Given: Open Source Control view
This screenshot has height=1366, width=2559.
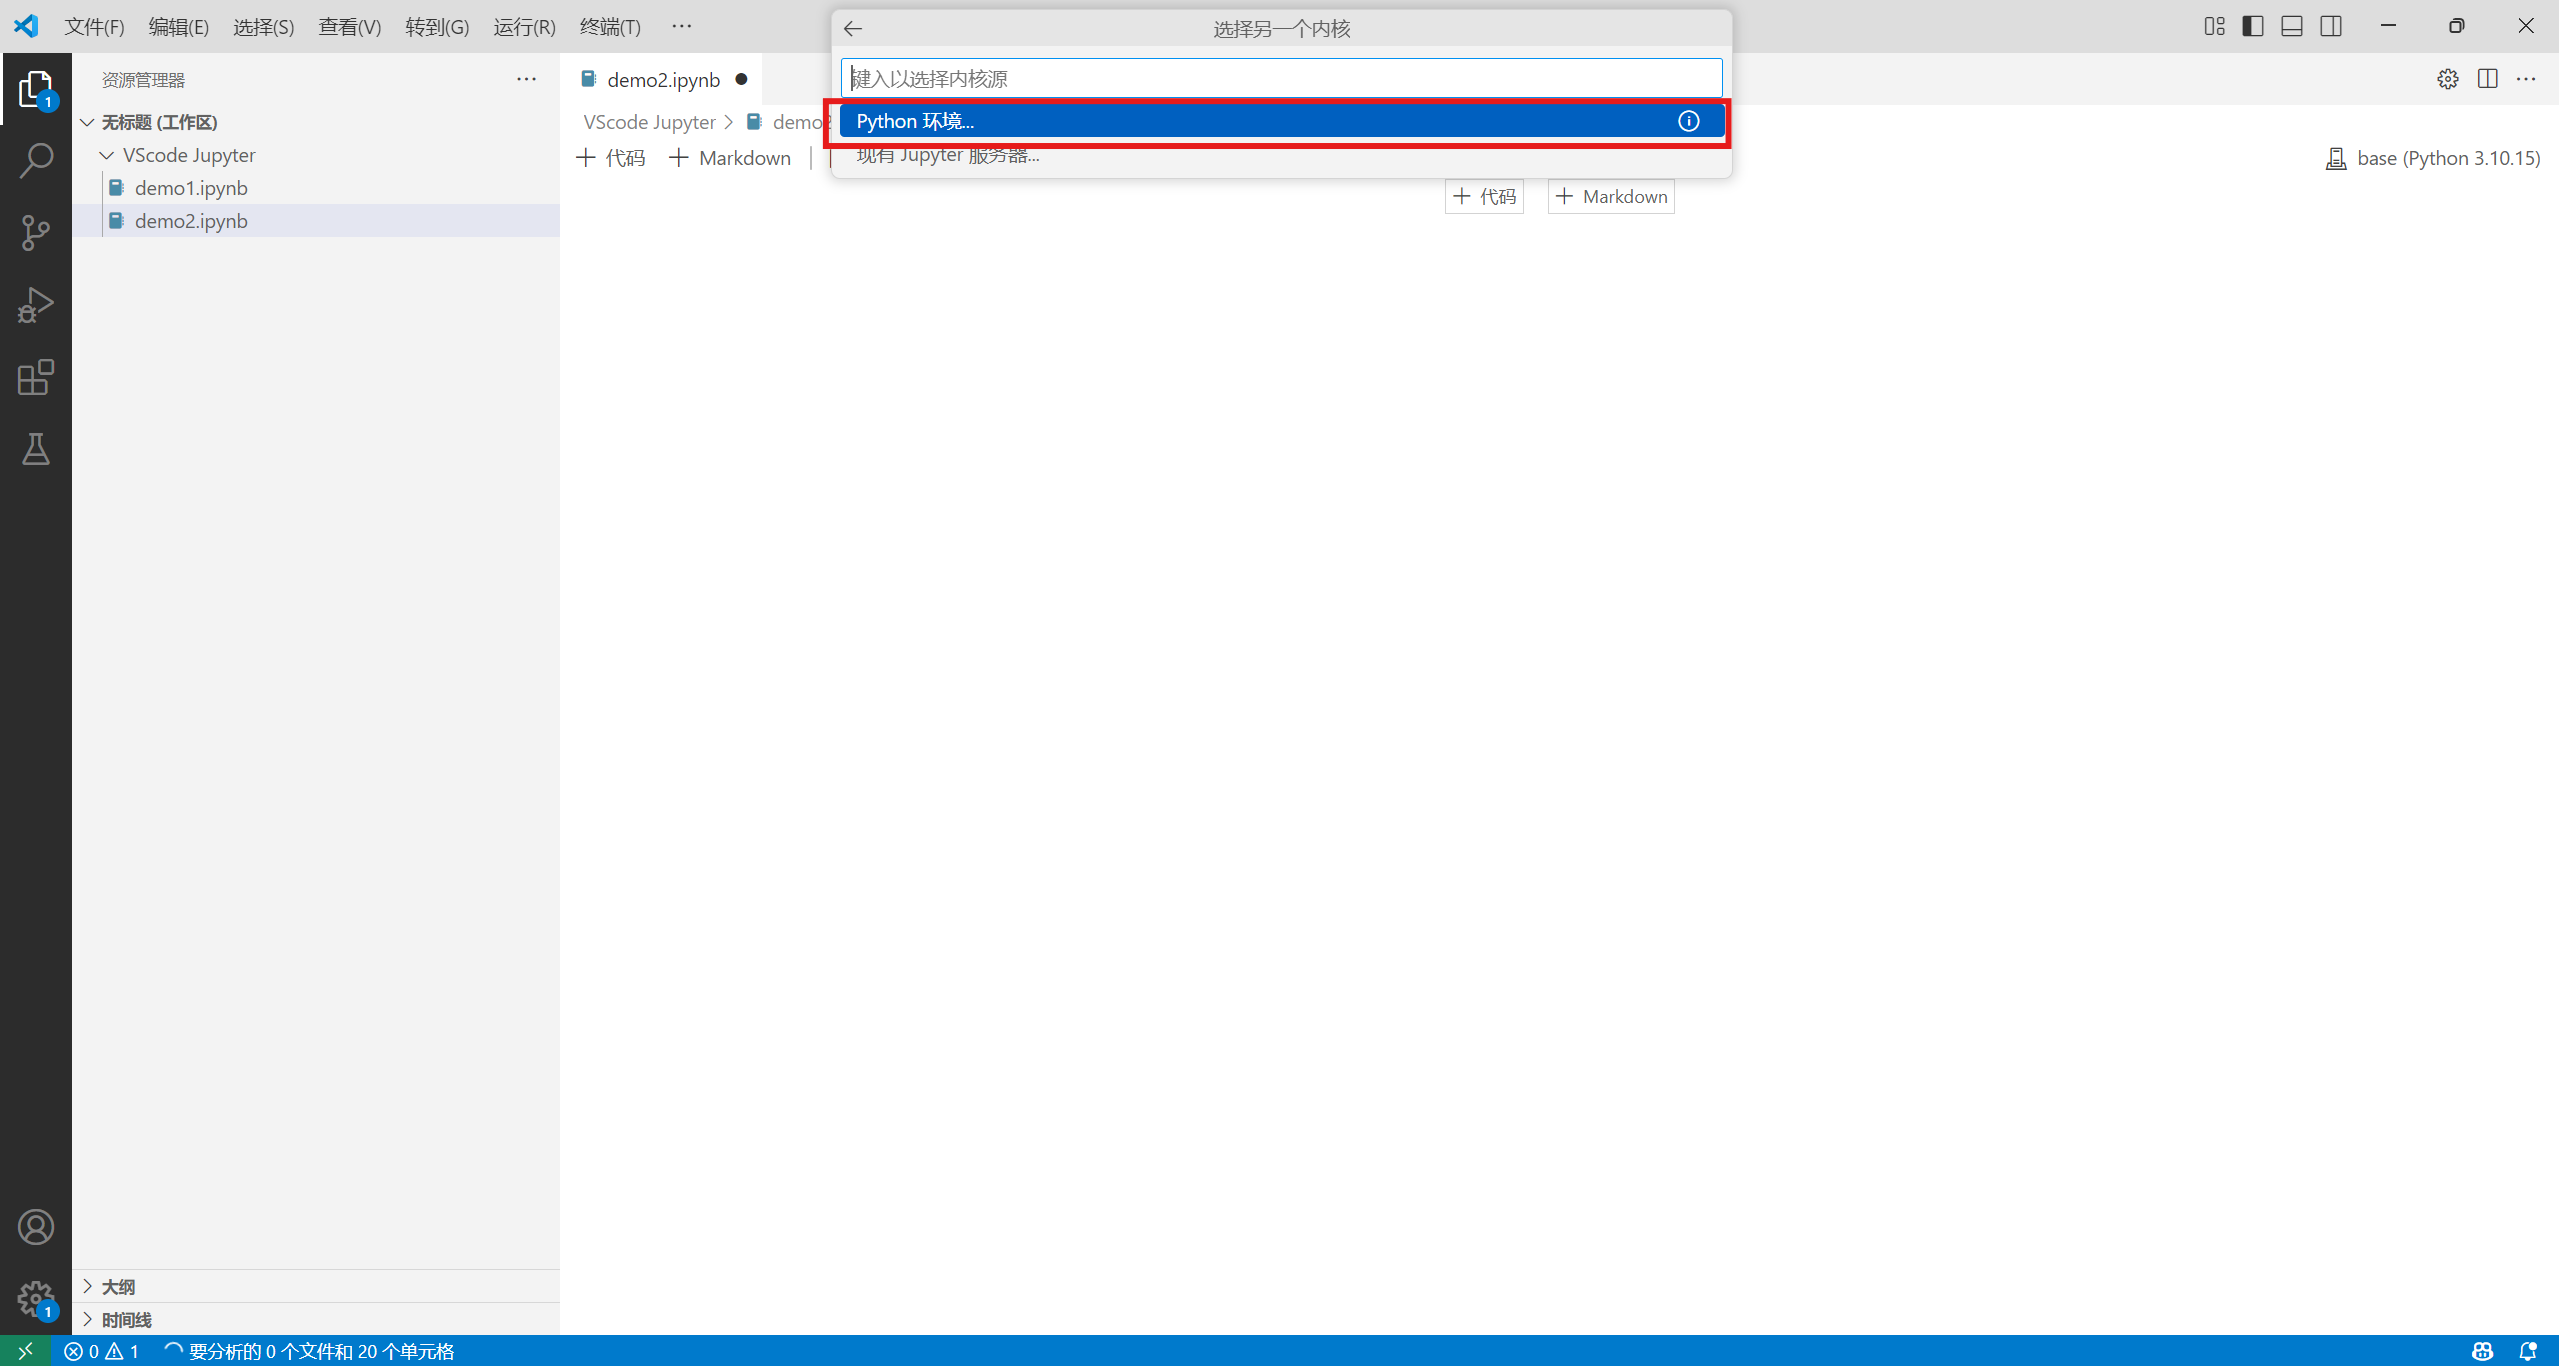Looking at the screenshot, I should [x=36, y=232].
